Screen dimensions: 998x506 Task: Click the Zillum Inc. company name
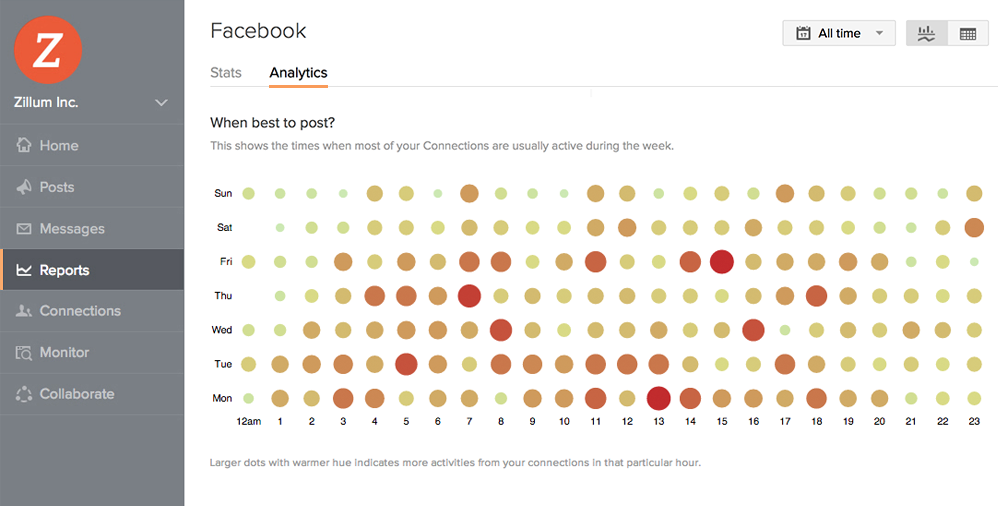click(x=46, y=102)
